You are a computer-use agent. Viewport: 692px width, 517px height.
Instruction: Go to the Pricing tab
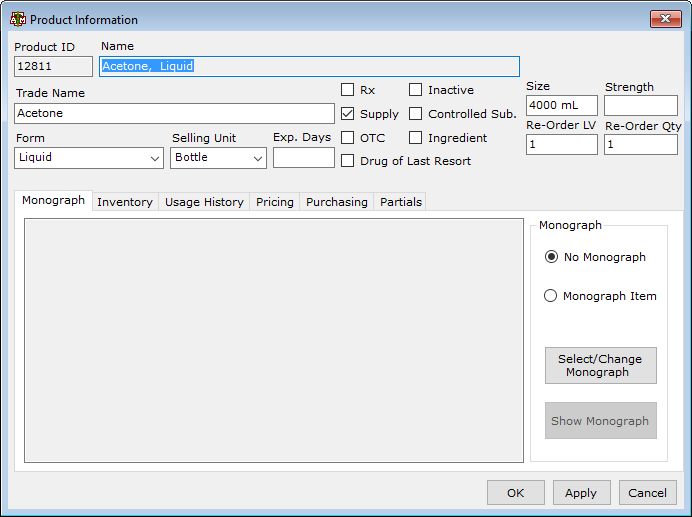tap(275, 202)
